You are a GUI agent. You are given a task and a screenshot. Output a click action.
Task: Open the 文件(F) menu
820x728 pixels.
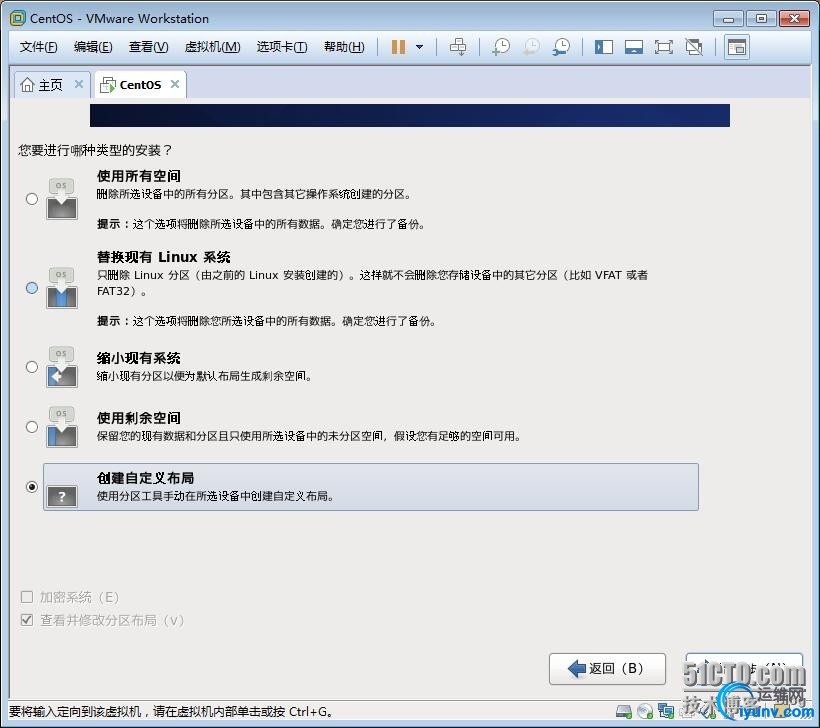38,47
